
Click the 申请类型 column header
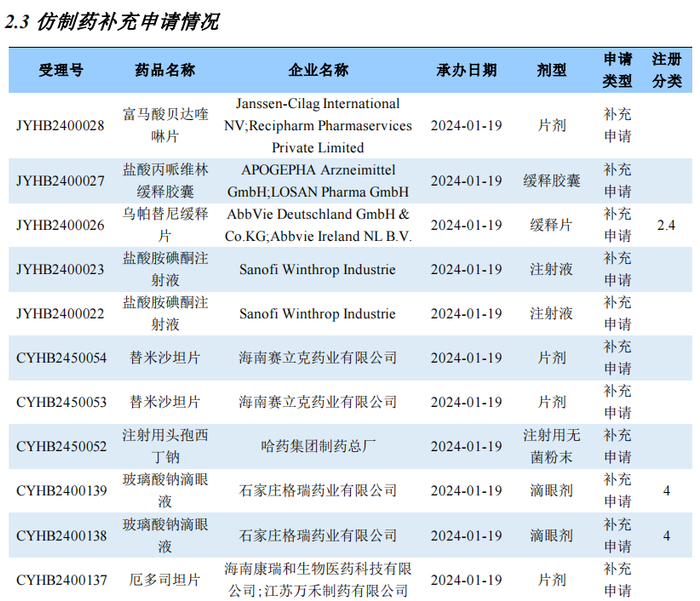tap(617, 70)
